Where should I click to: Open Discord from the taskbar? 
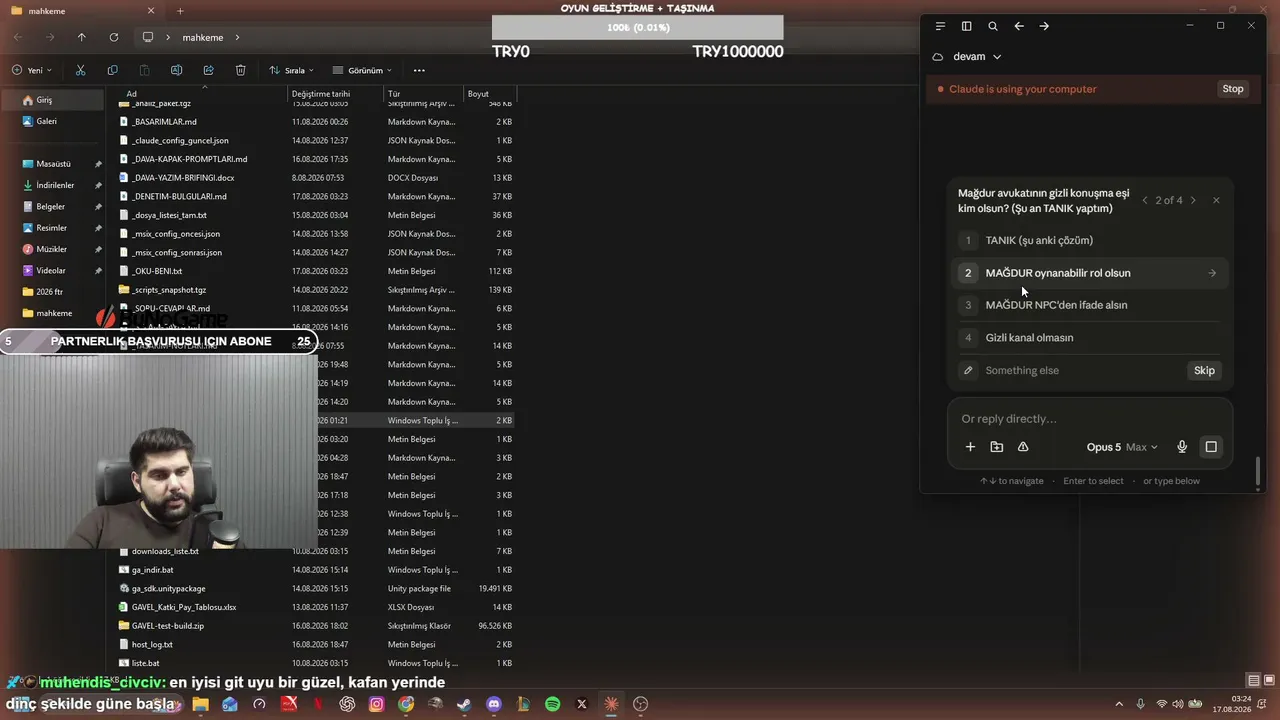pyautogui.click(x=494, y=704)
